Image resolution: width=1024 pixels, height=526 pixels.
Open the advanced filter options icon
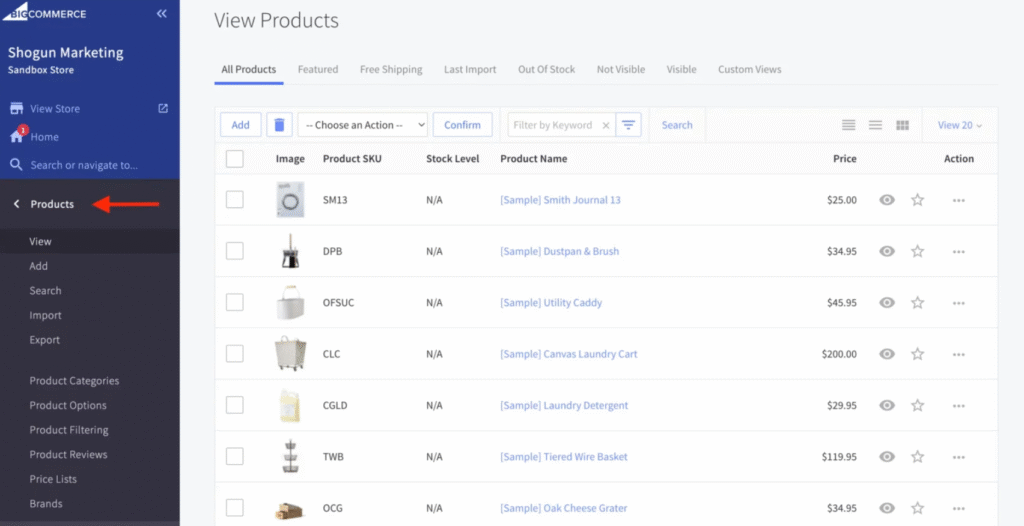(628, 125)
